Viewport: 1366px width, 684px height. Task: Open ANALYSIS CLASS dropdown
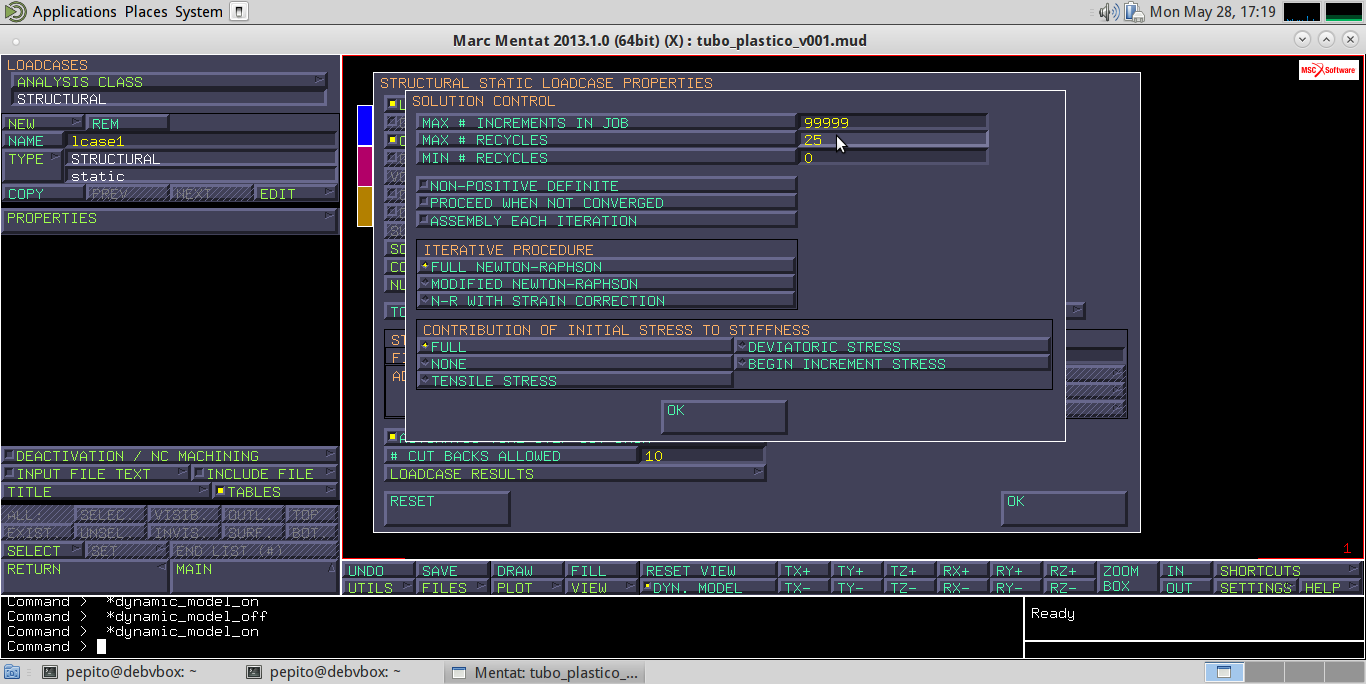(168, 82)
